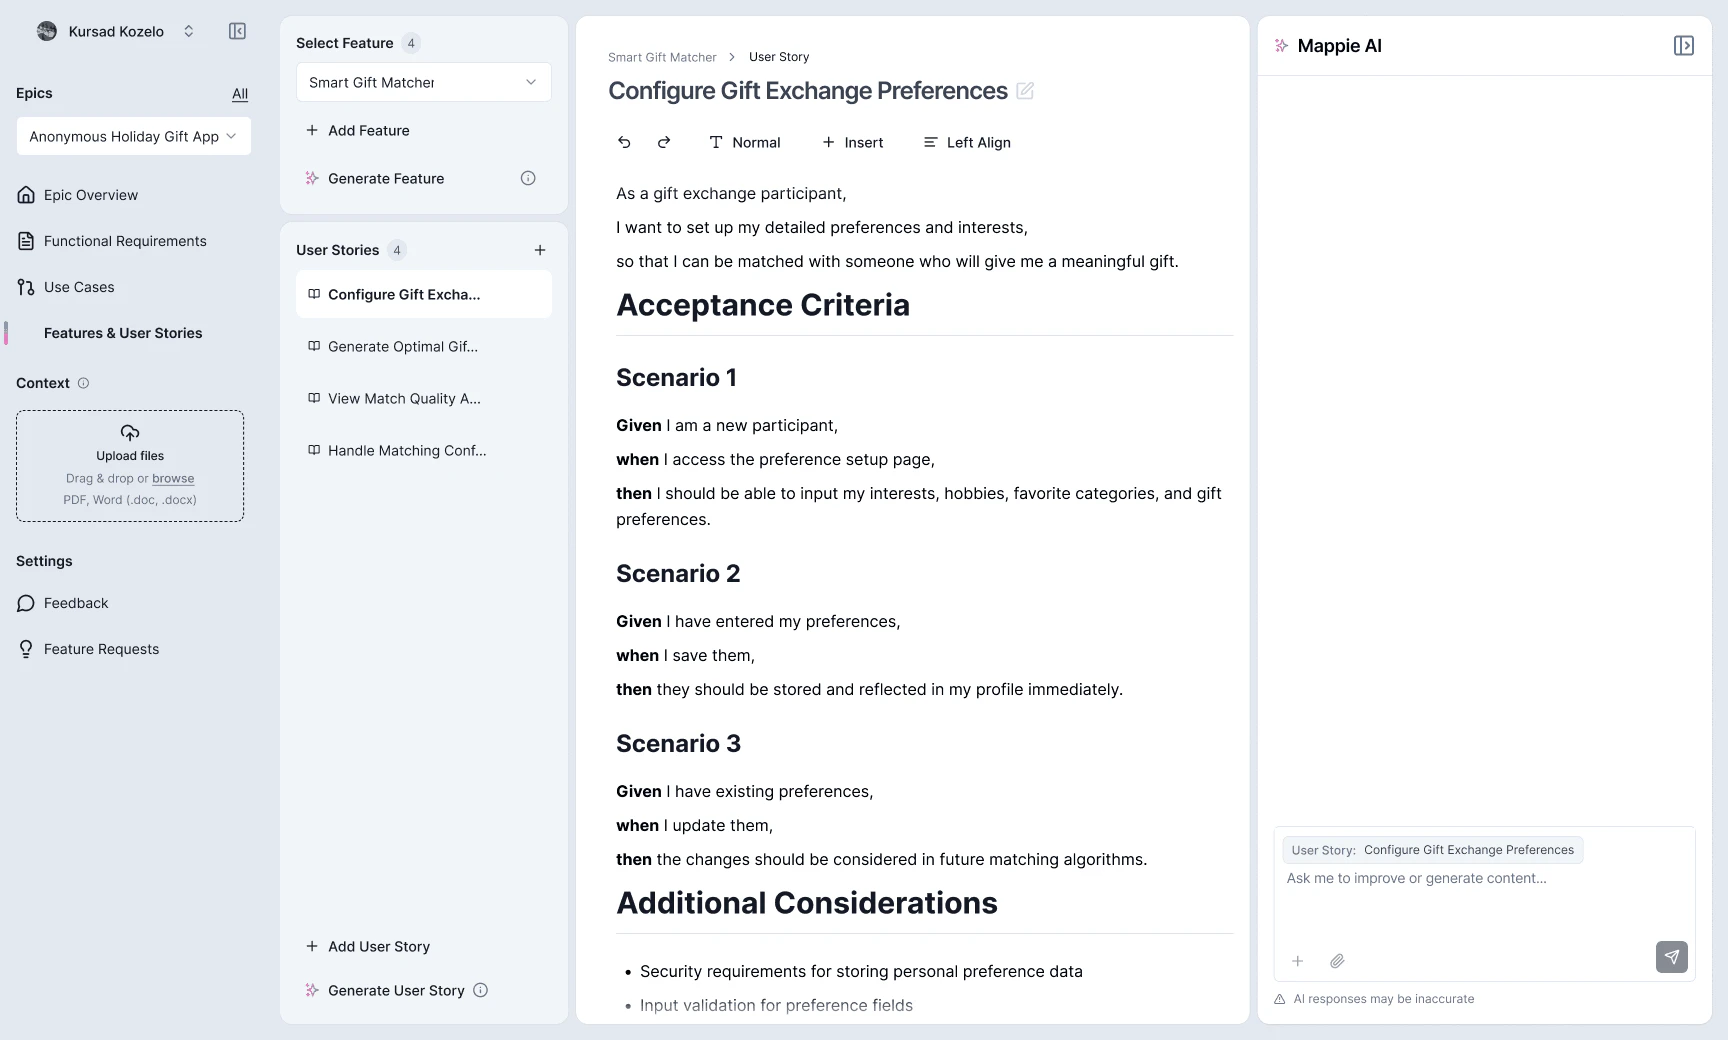Click the Left Align icon in the editor
The image size is (1728, 1040).
tap(931, 142)
